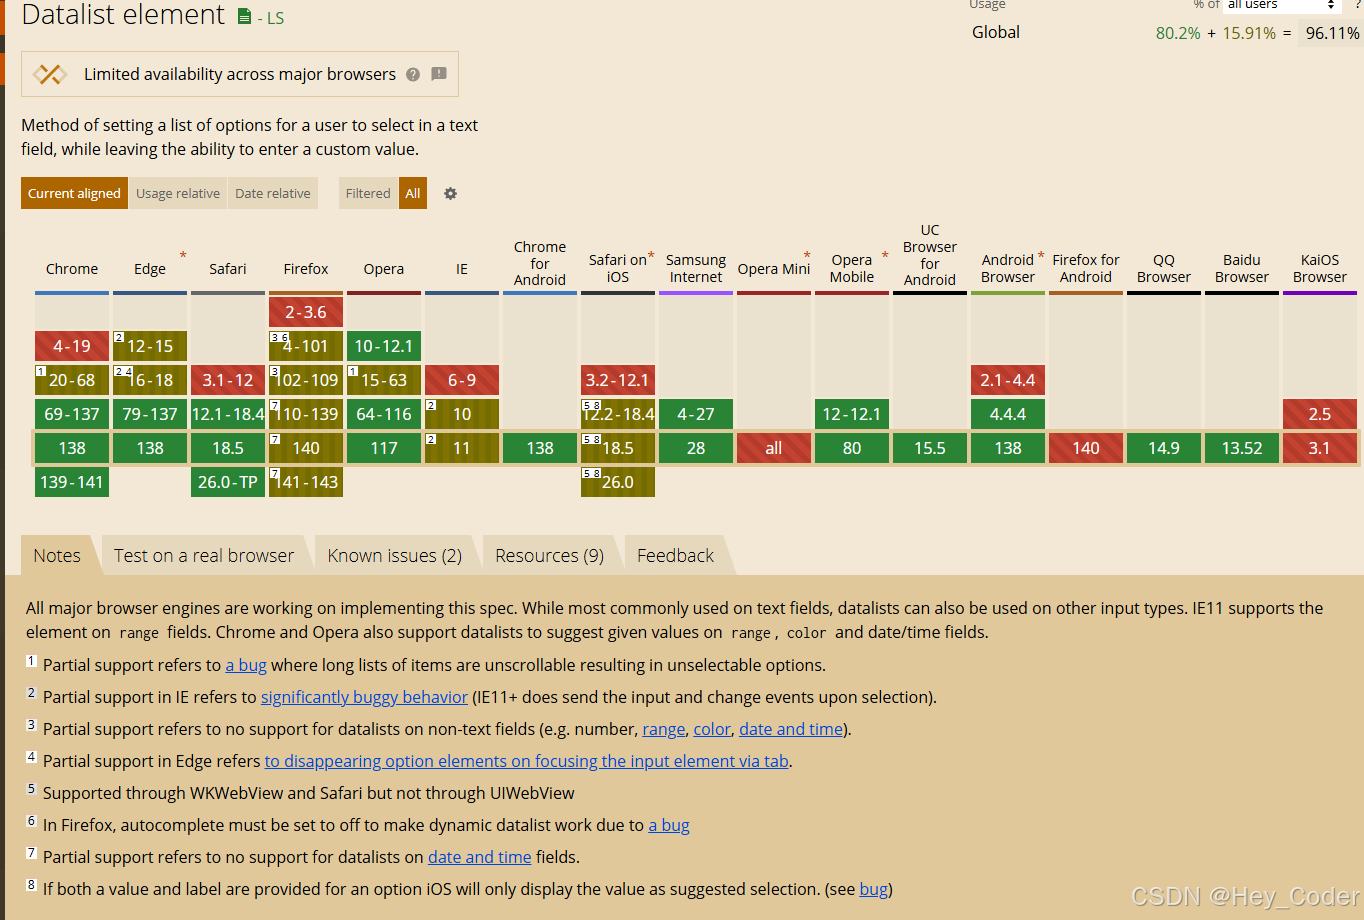Open the settings gear next to All
The width and height of the screenshot is (1364, 920).
(450, 193)
